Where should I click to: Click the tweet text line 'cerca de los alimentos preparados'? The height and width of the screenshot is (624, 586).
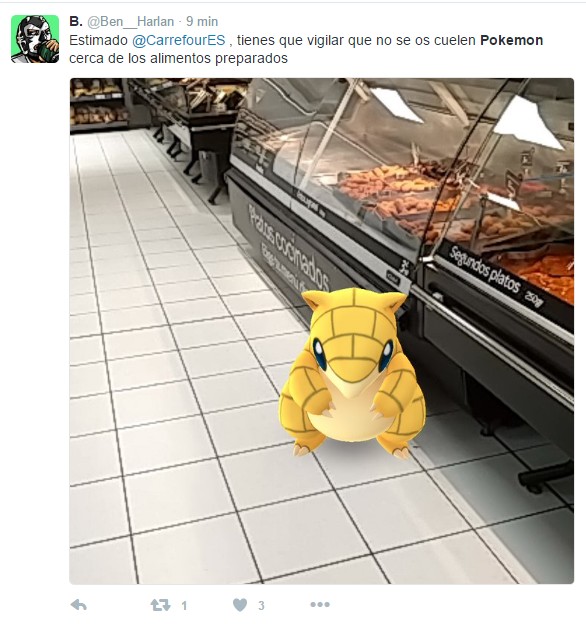click(178, 58)
